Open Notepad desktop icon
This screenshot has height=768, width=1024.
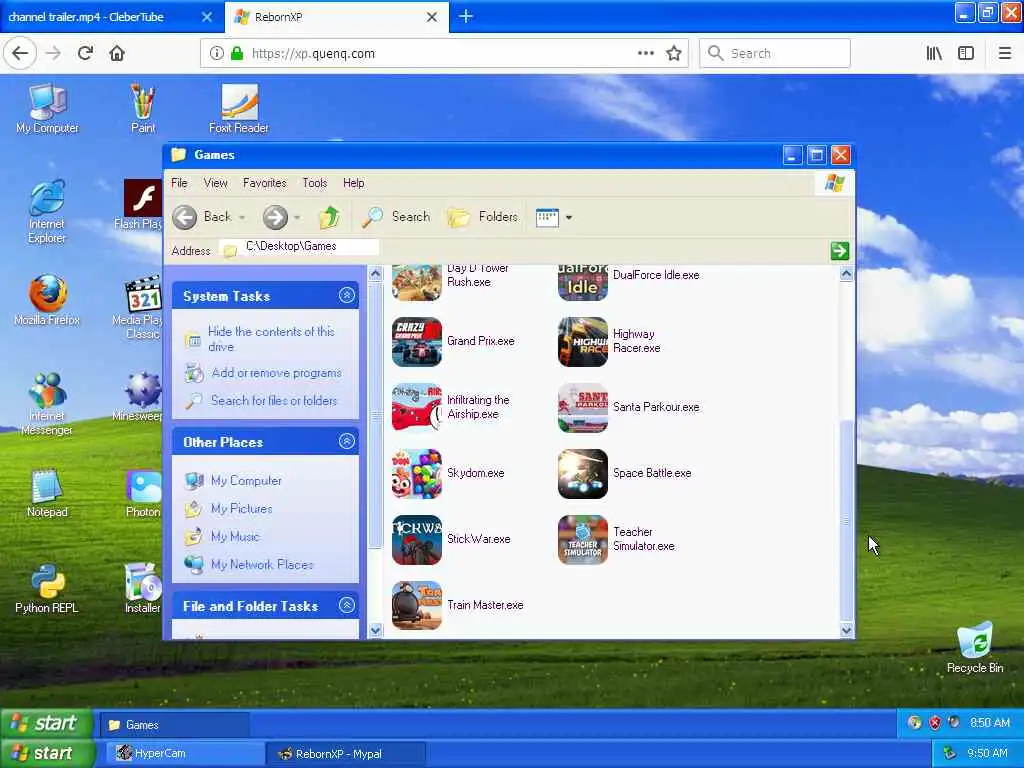[47, 493]
